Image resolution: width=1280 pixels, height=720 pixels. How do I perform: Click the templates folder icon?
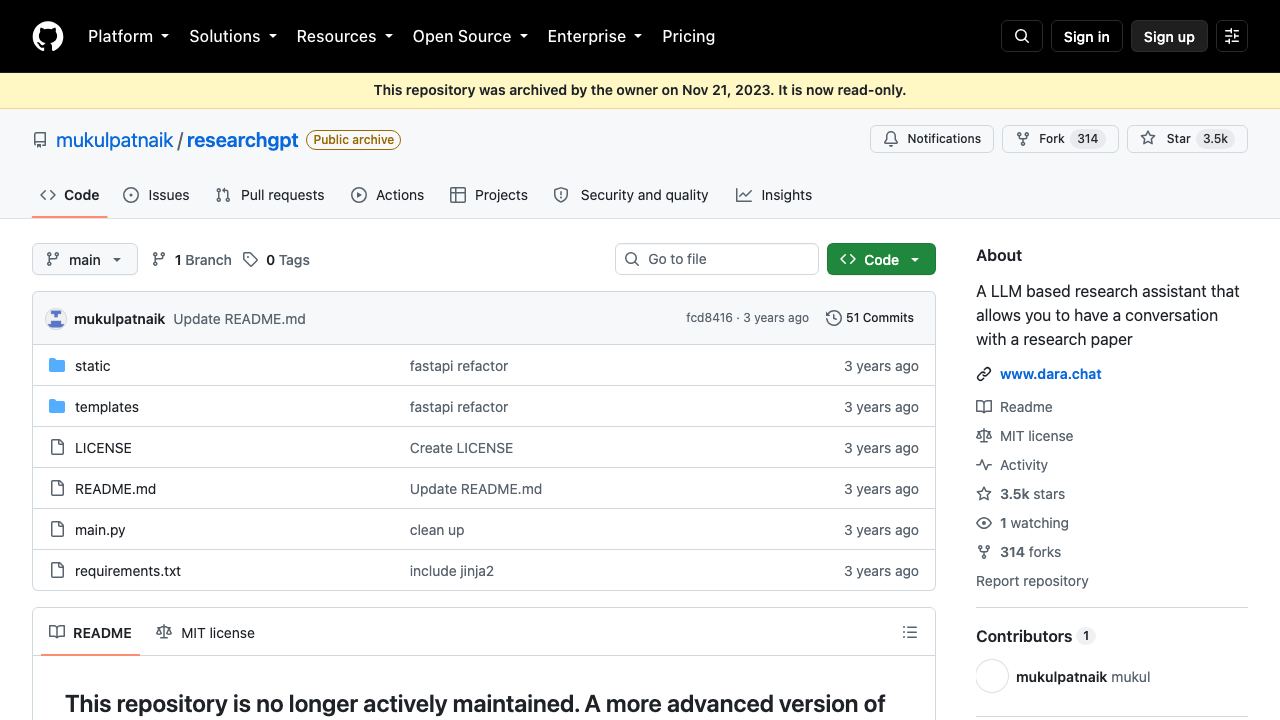pos(57,407)
